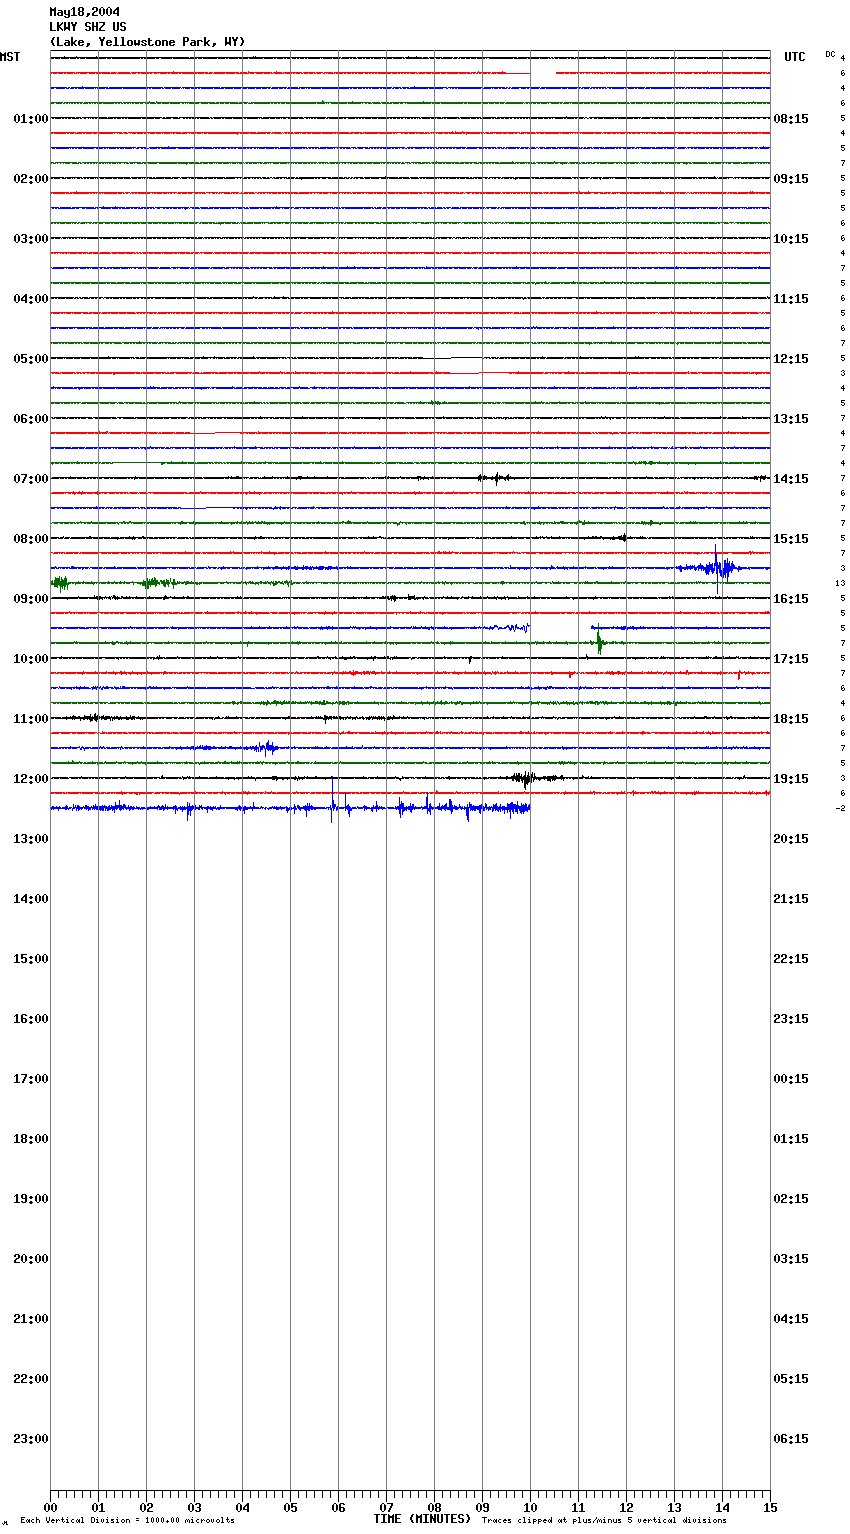Select the 09:00 MST row label

(31, 599)
